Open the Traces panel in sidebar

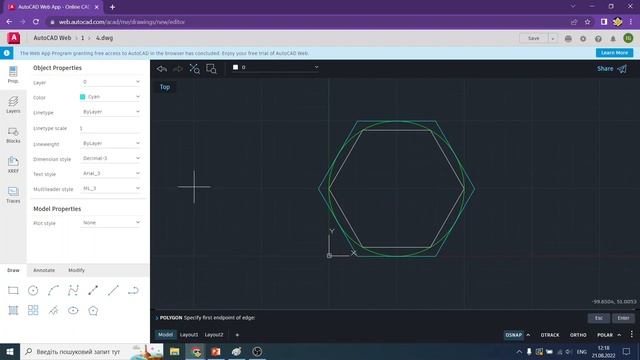(13, 195)
